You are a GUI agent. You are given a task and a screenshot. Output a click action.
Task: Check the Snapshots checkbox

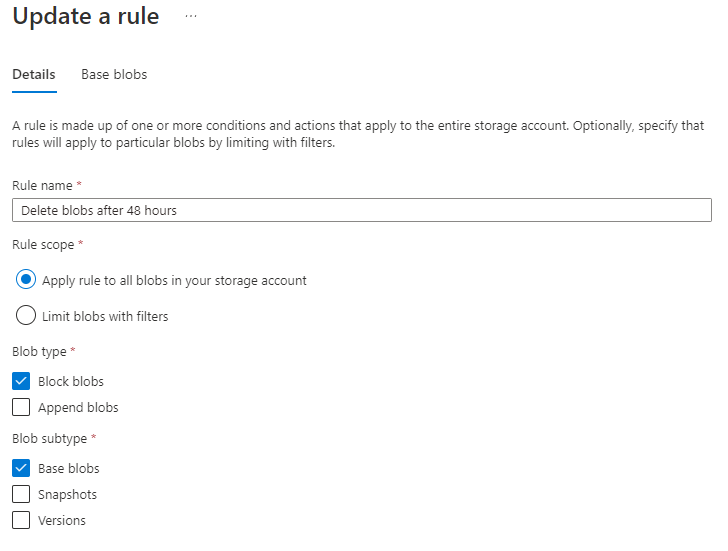(x=21, y=494)
